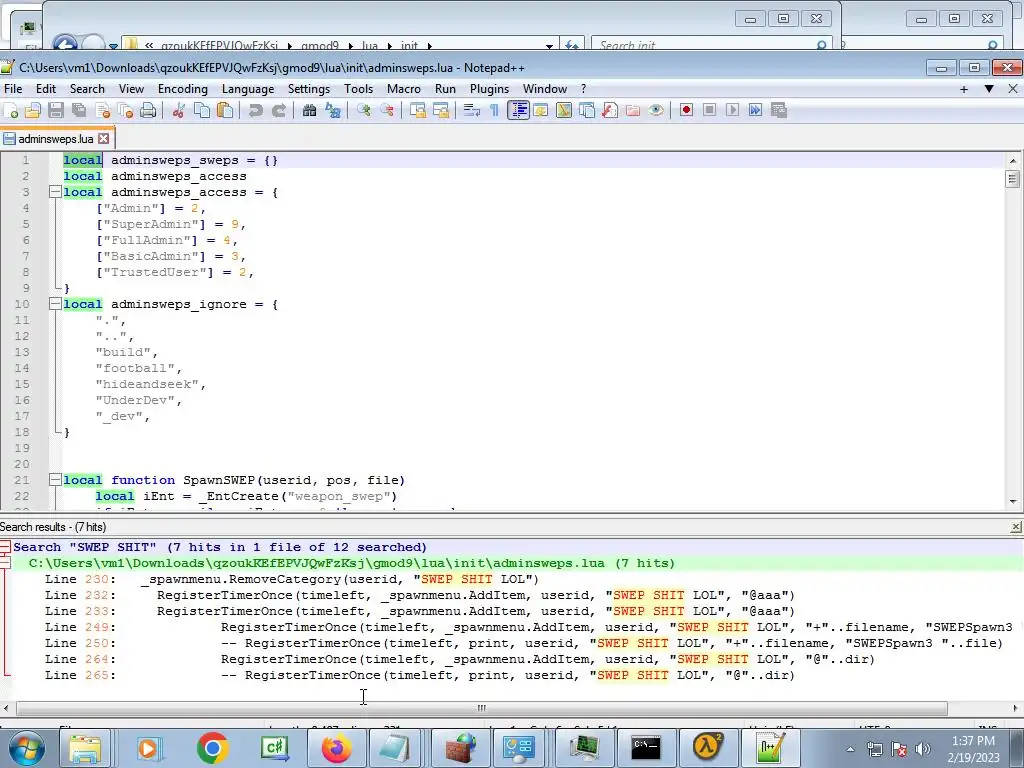Click the Close document toolbar icon
The height and width of the screenshot is (768, 1024).
coord(103,110)
